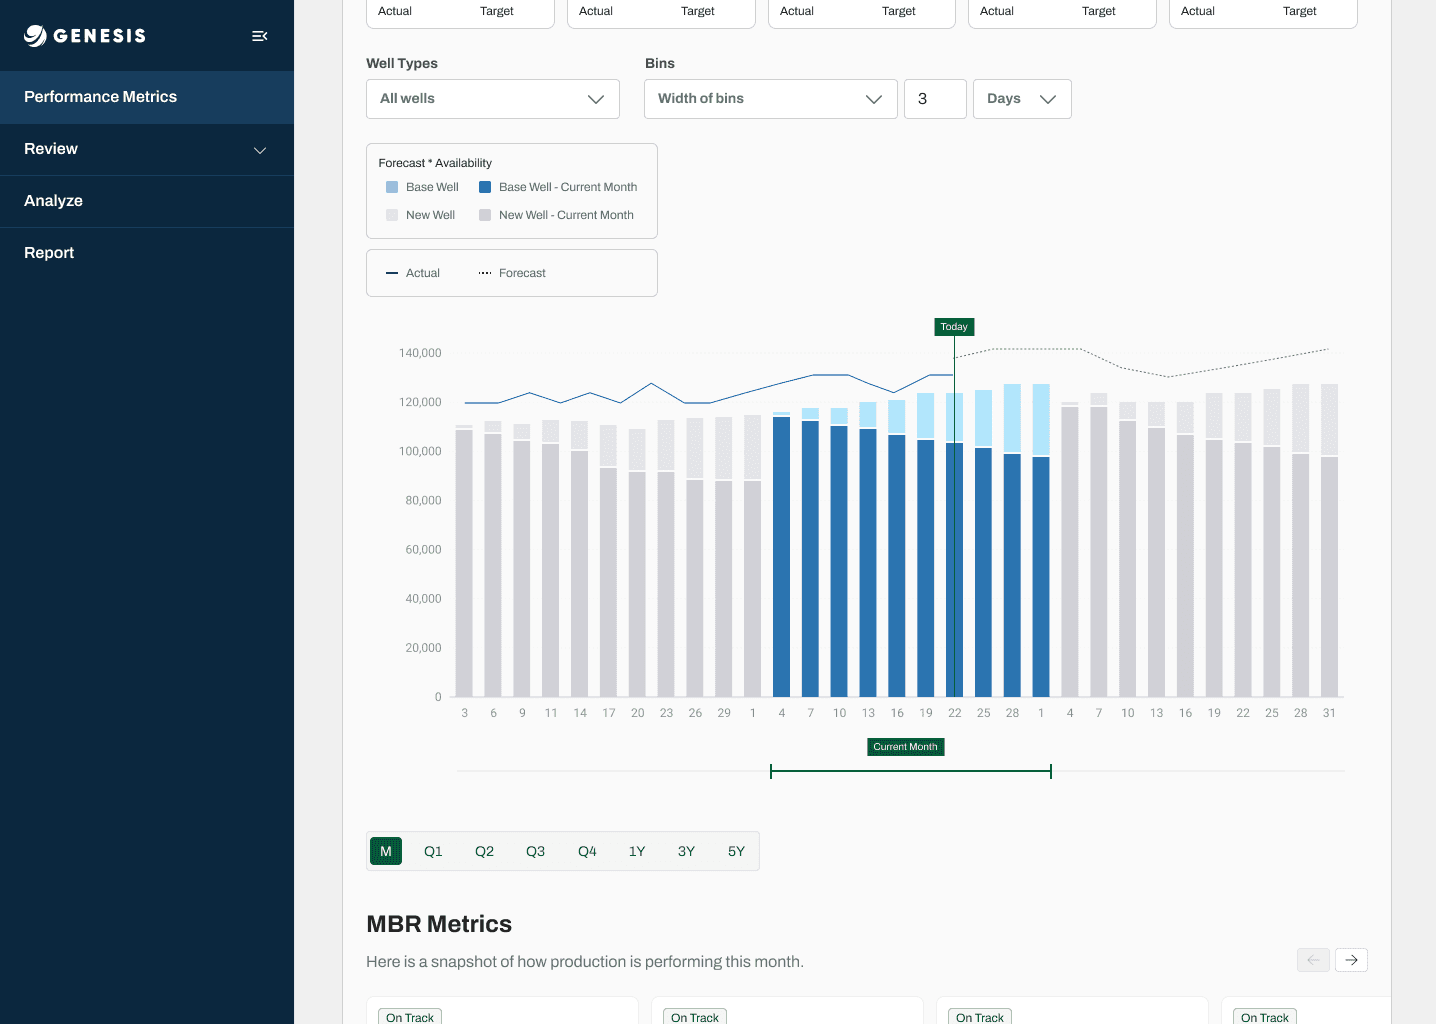The image size is (1436, 1024).
Task: Toggle New Well - Current Month legend
Action: click(556, 215)
